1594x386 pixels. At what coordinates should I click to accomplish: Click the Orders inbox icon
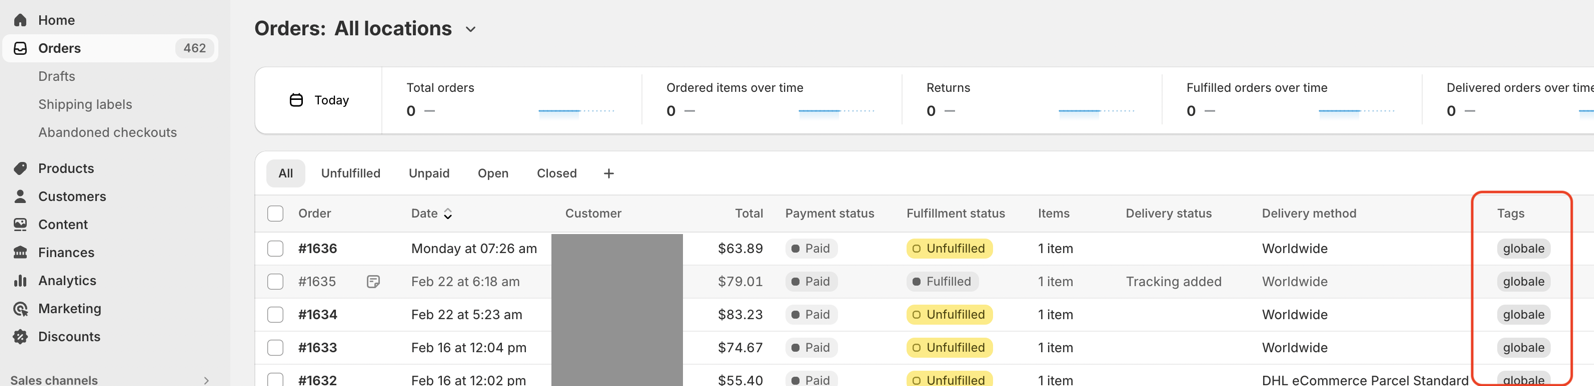tap(20, 48)
